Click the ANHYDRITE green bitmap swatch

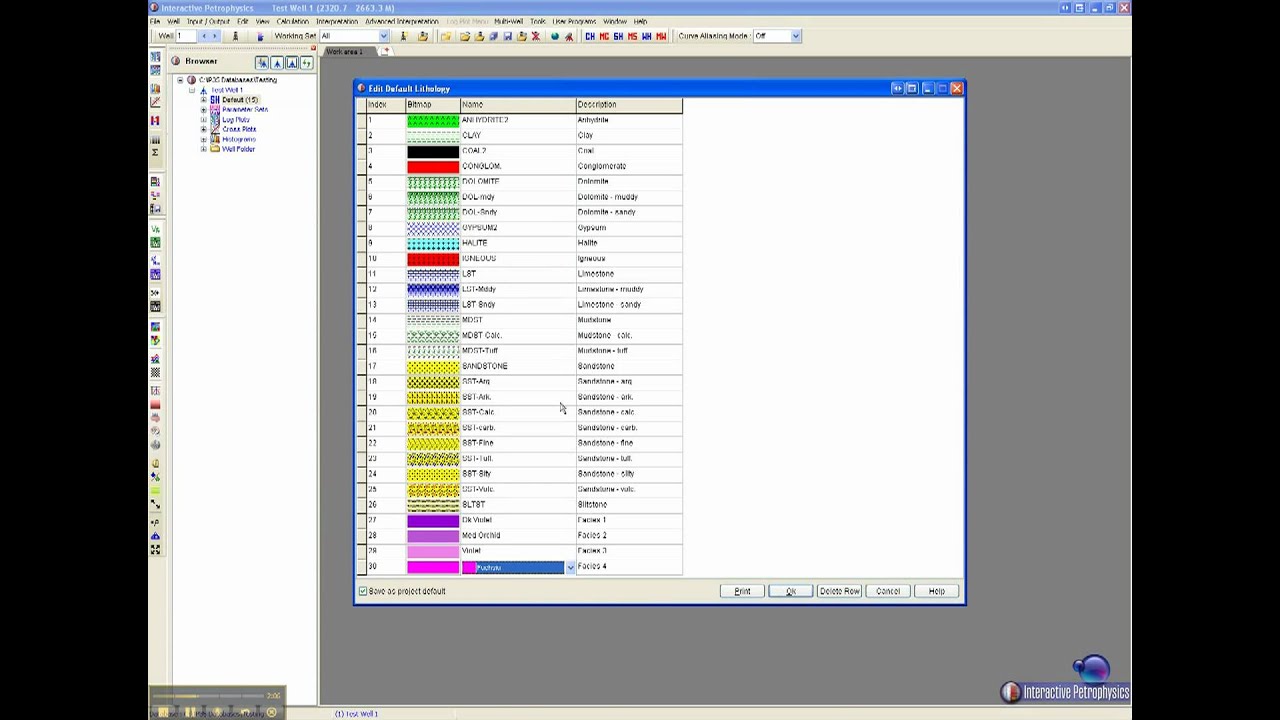tap(433, 120)
